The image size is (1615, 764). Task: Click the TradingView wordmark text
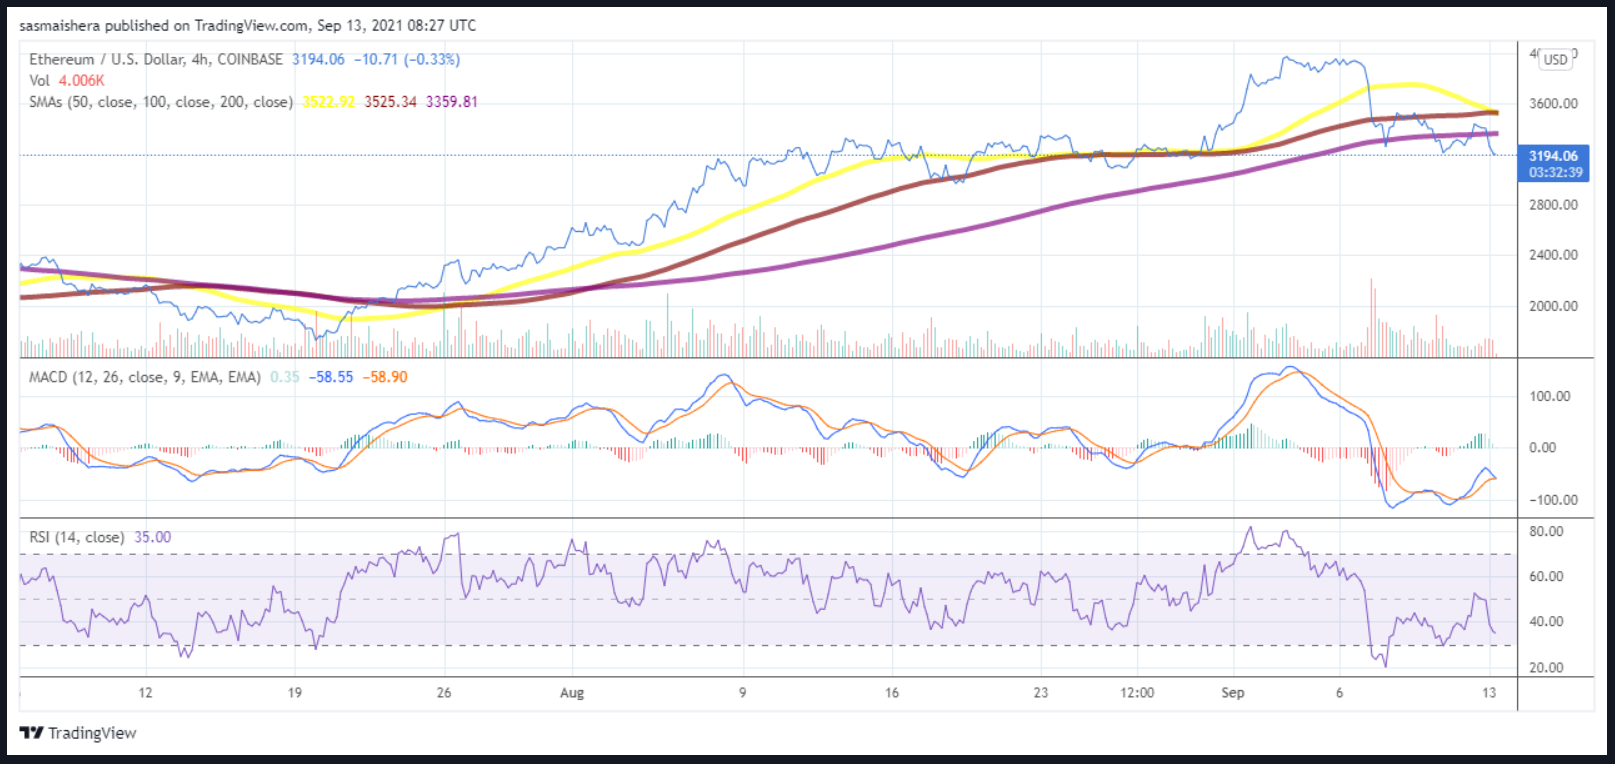click(x=92, y=733)
